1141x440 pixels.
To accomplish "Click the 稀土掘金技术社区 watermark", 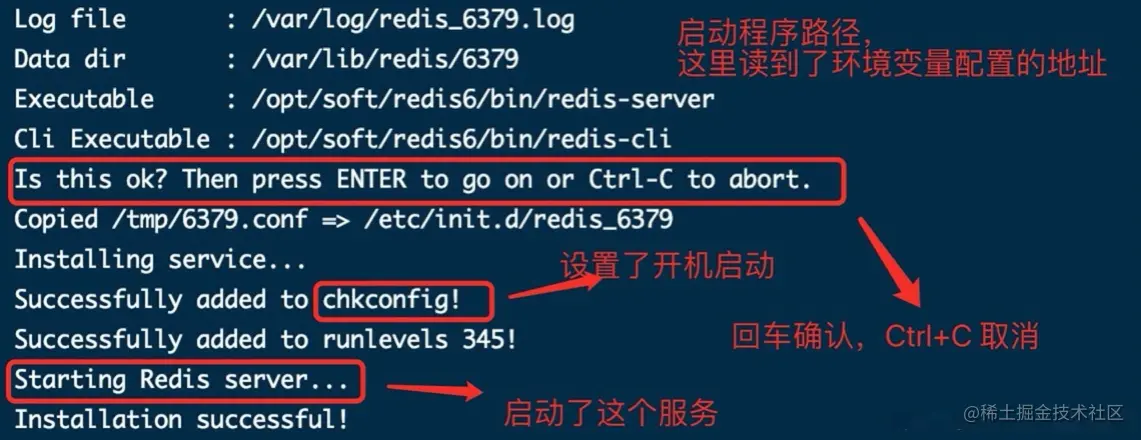I will point(1044,413).
